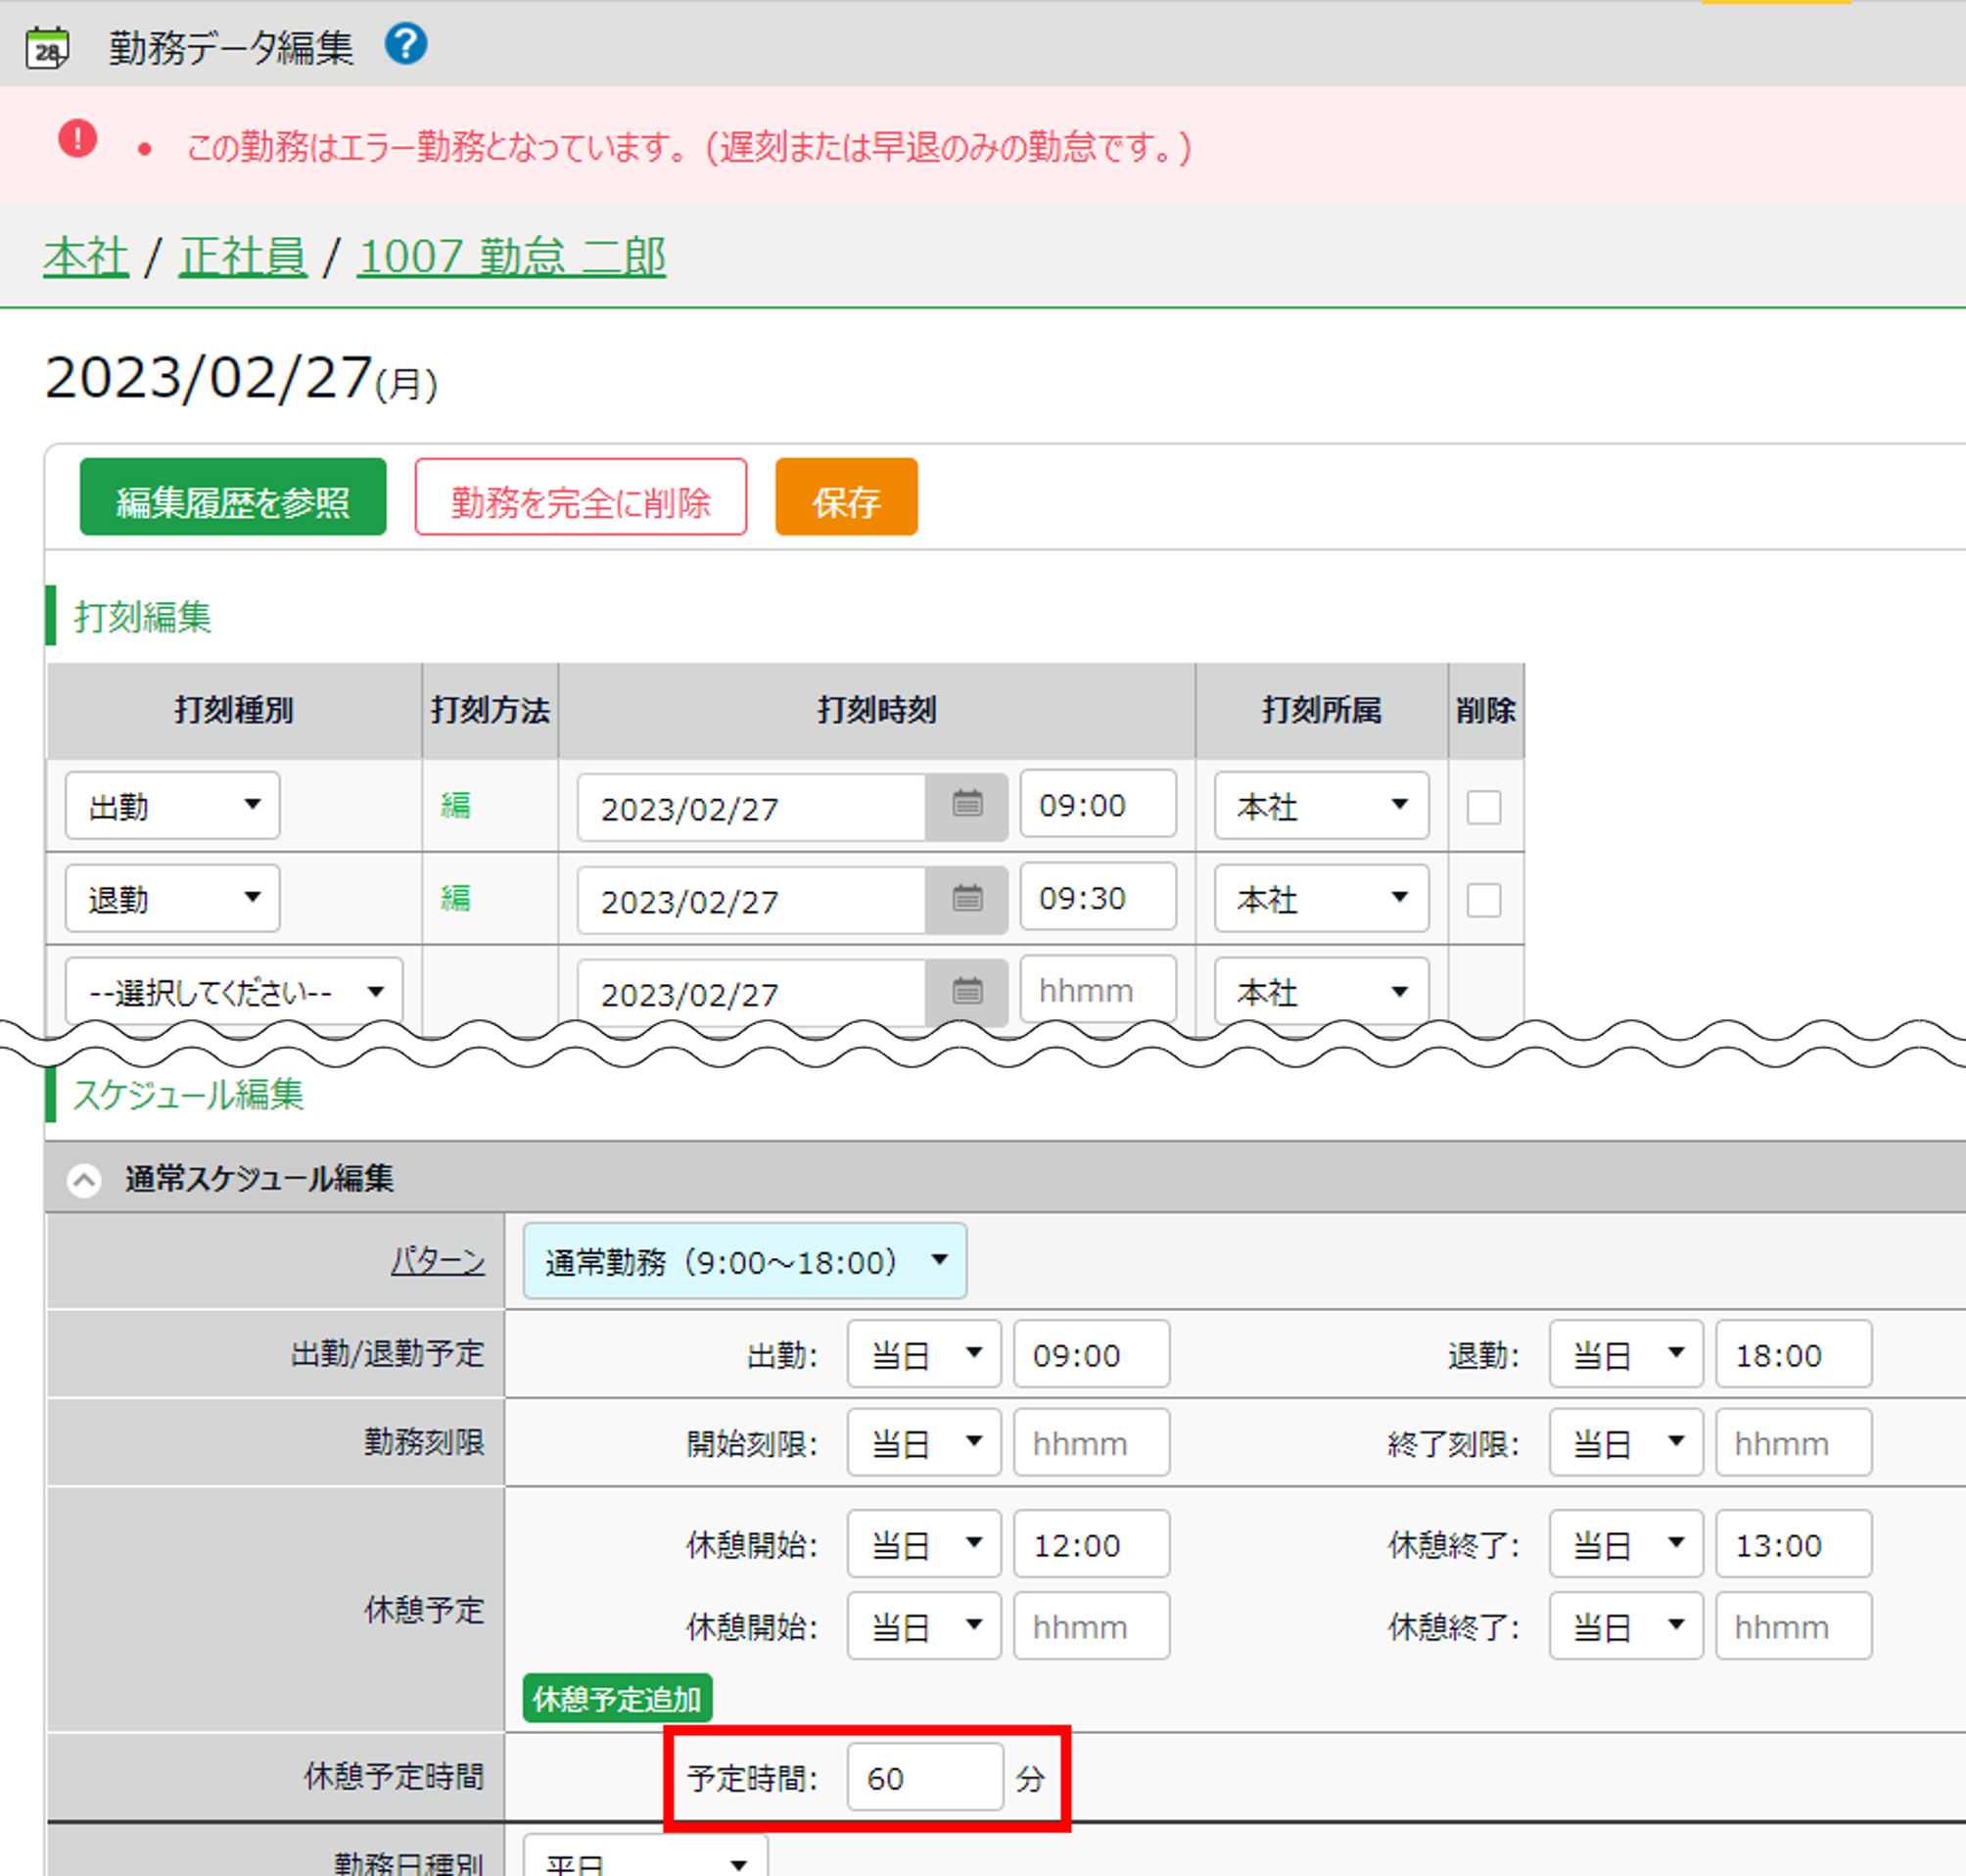The image size is (1966, 1876).
Task: Click the 休憩予定追加 button
Action: [x=617, y=1698]
